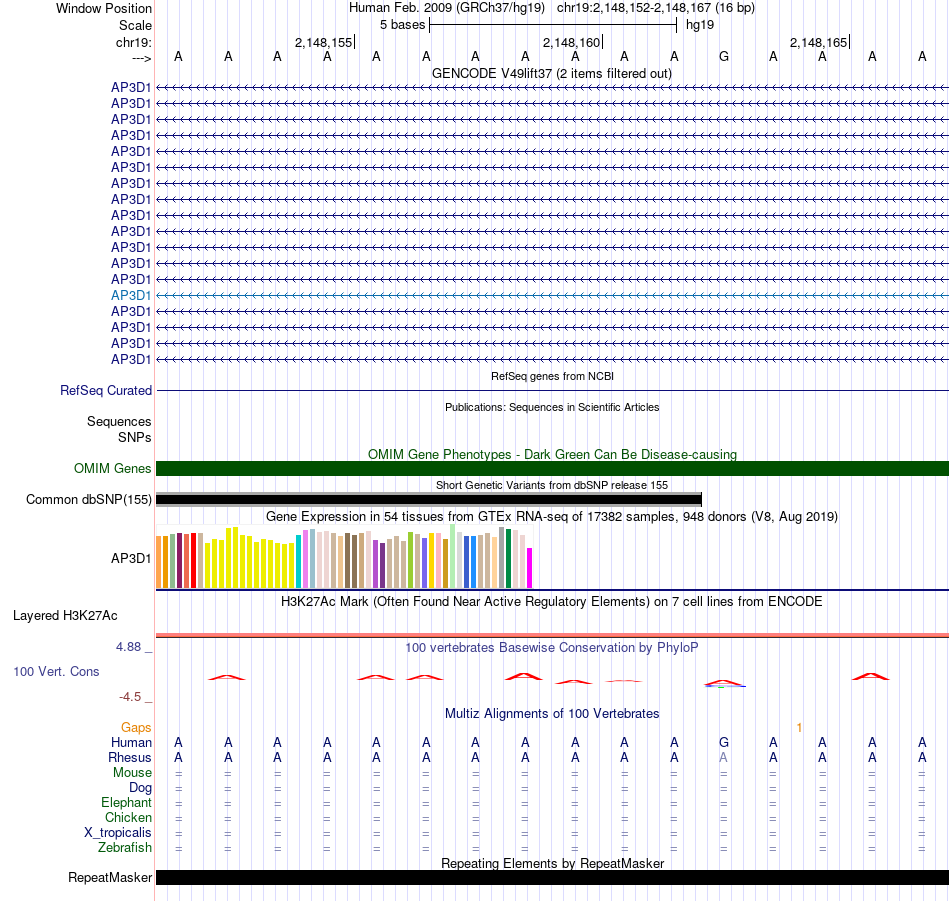
Task: Click the 100 Vert. Cons label
Action: click(56, 671)
